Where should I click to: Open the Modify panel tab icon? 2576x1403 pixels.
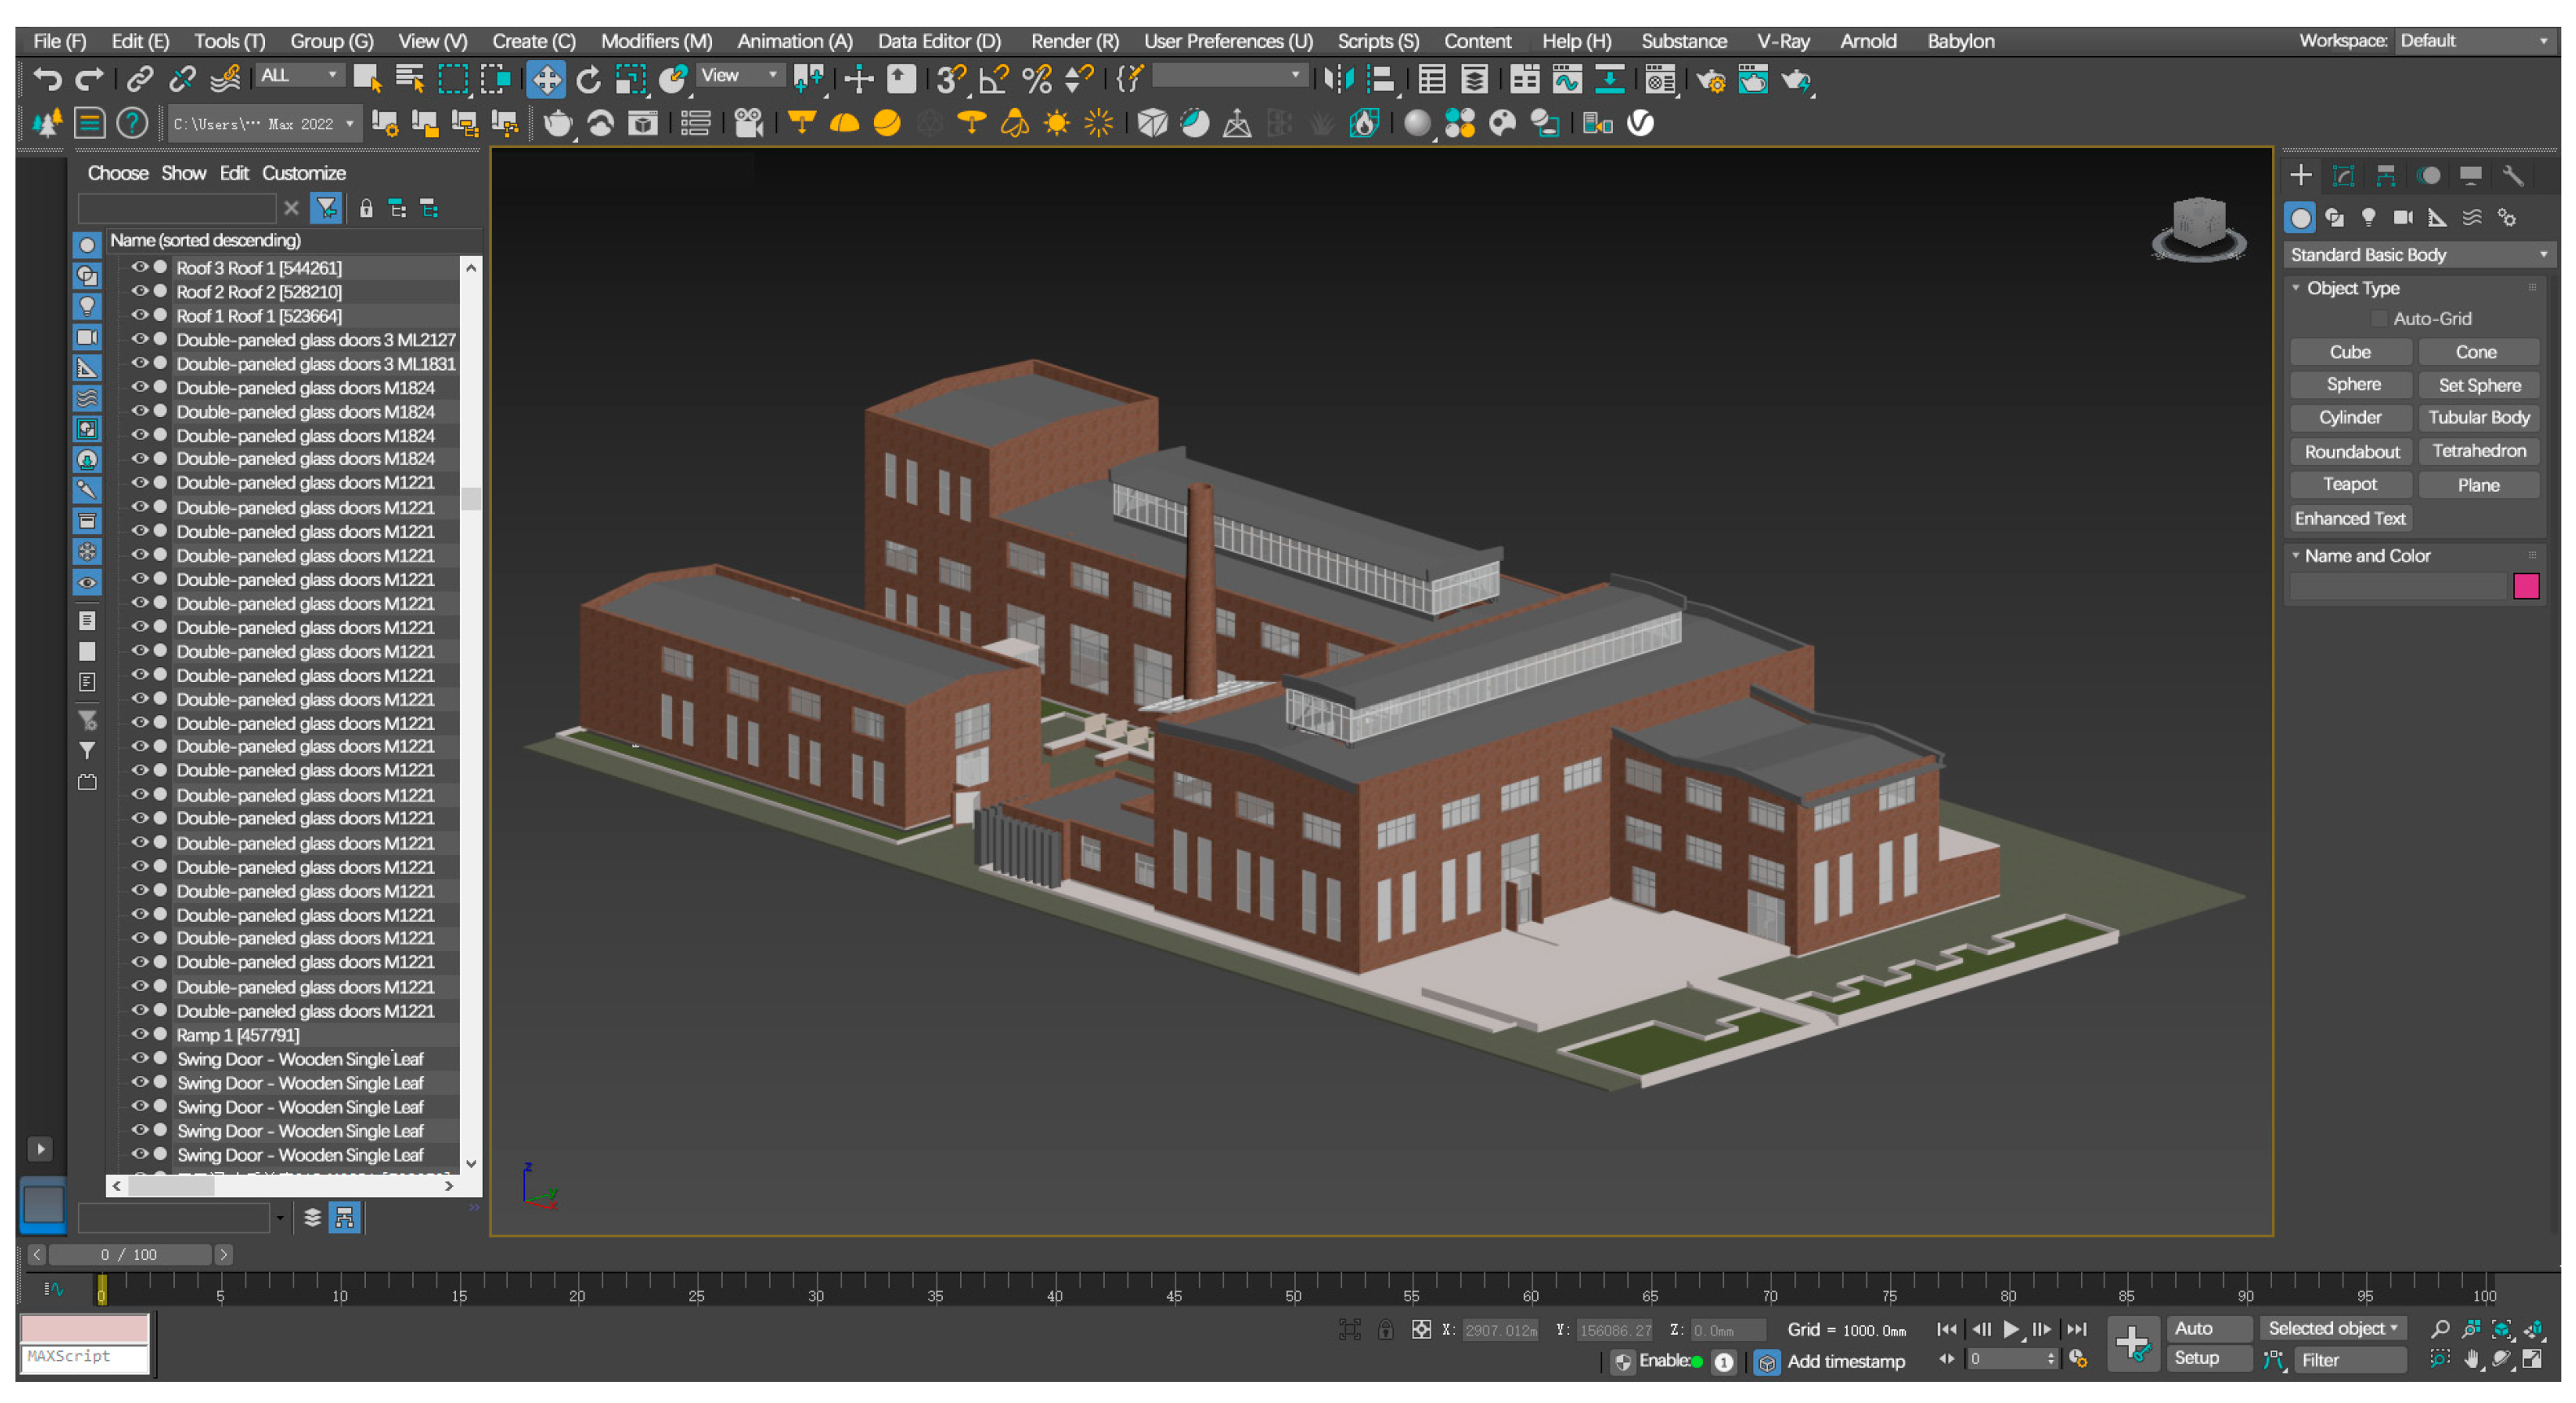pos(2343,176)
